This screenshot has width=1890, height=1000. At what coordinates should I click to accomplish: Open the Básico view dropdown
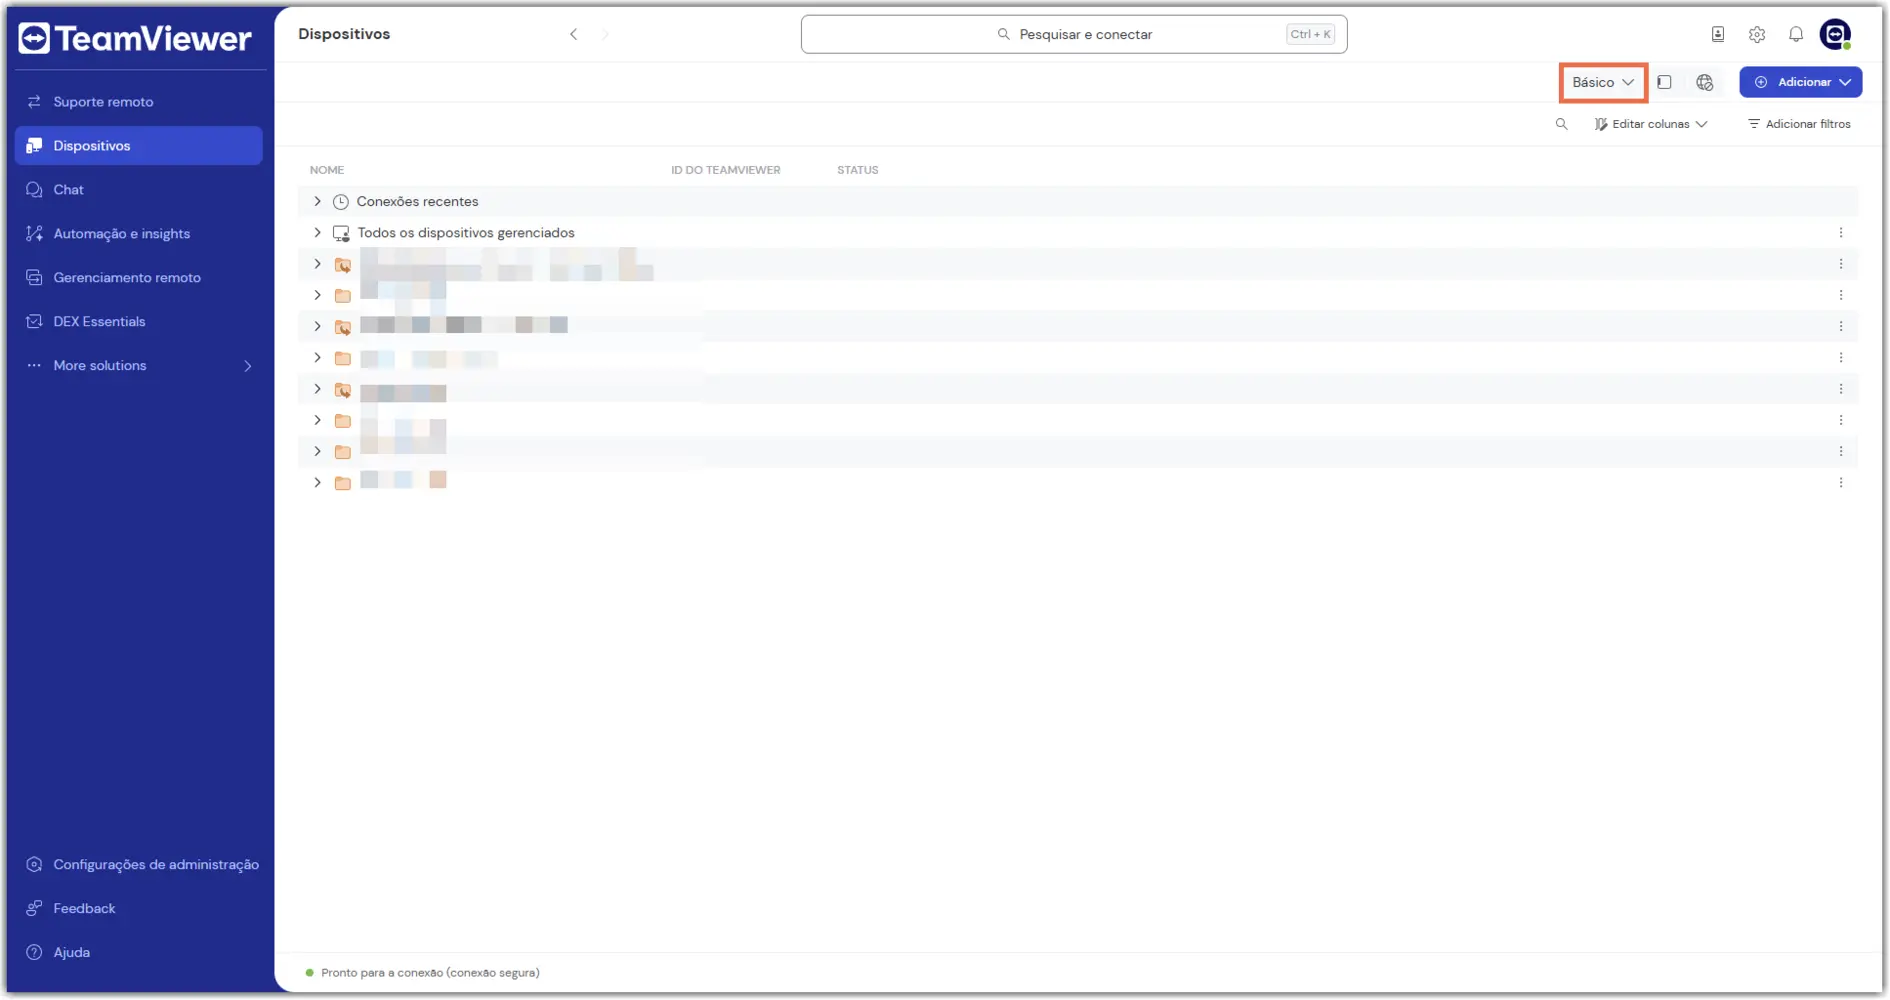(1603, 82)
